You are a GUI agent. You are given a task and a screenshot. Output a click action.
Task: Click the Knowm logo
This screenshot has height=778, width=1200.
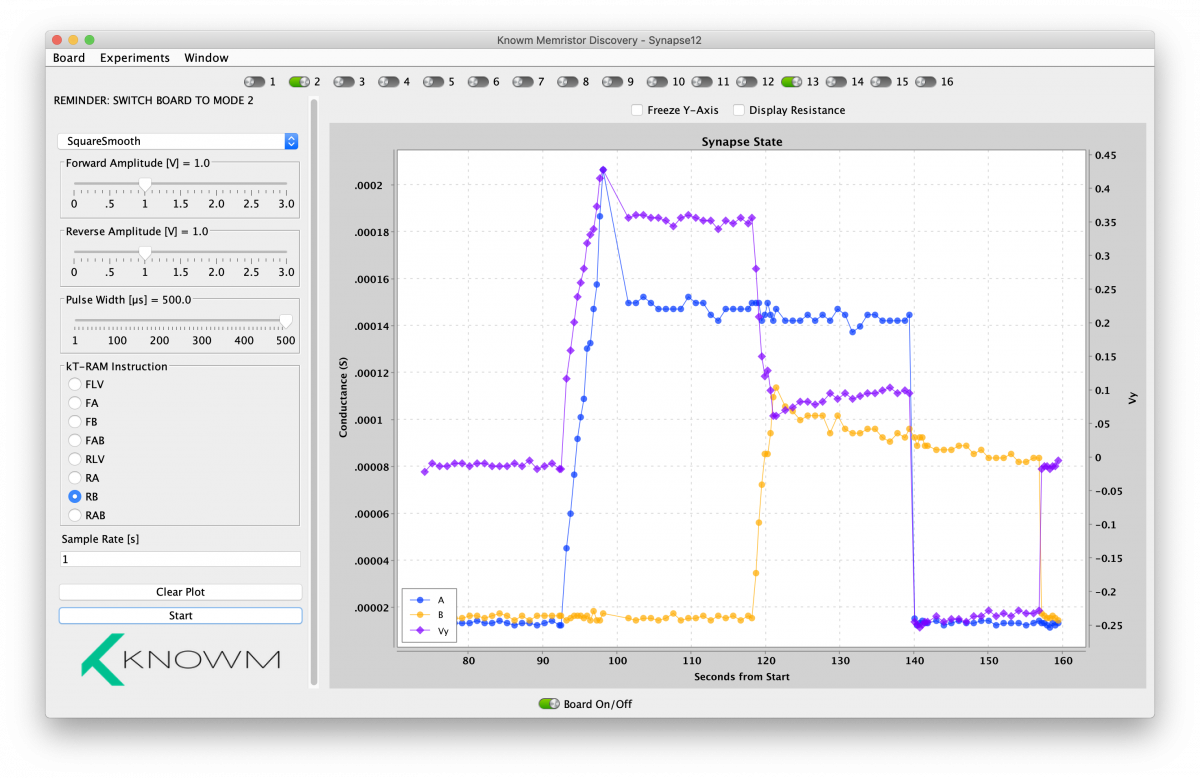point(180,659)
